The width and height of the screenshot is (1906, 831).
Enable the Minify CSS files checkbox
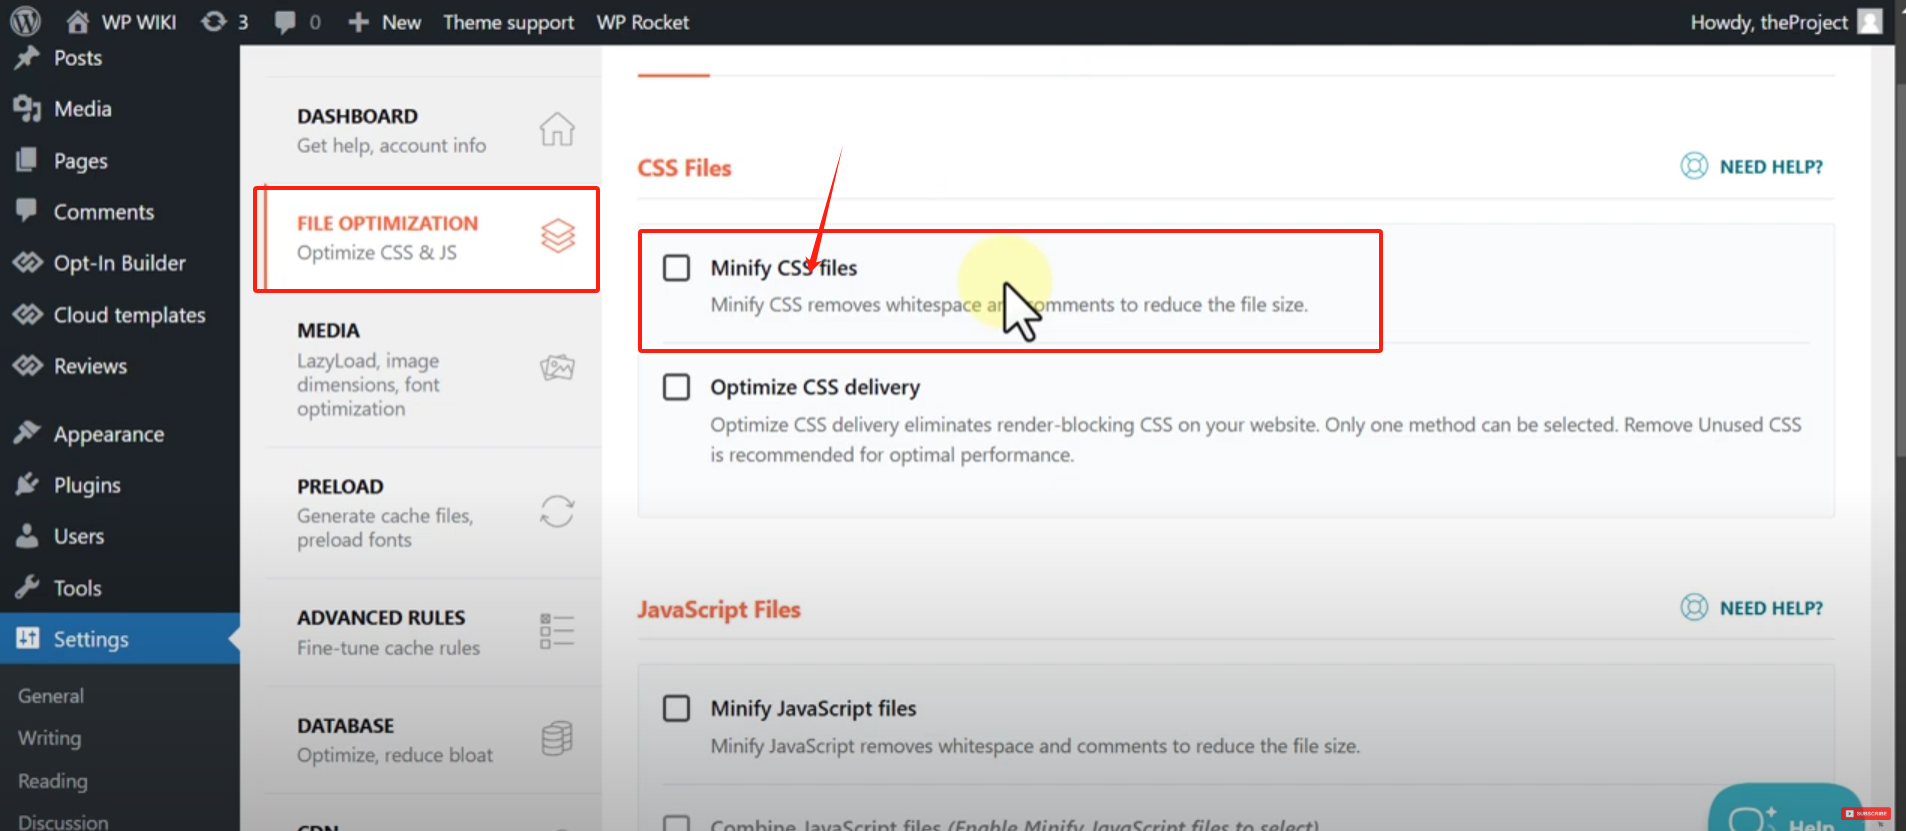[677, 268]
